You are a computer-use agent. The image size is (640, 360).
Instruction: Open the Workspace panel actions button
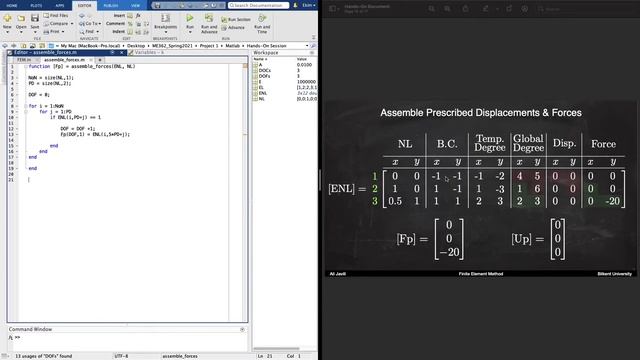[312, 53]
